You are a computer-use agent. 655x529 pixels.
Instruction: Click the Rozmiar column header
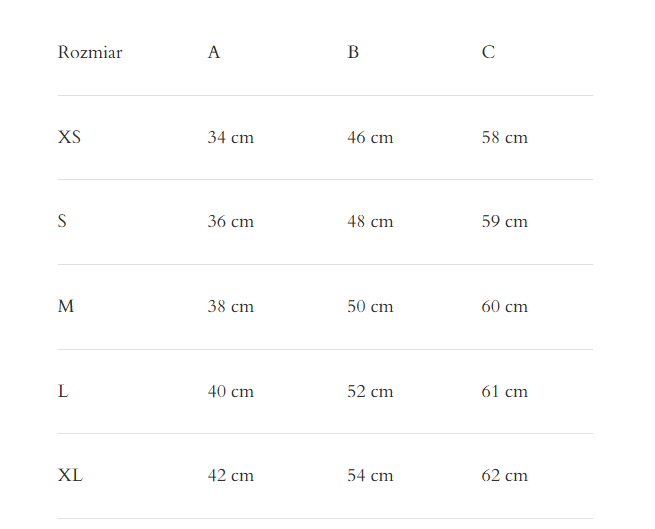coord(90,52)
